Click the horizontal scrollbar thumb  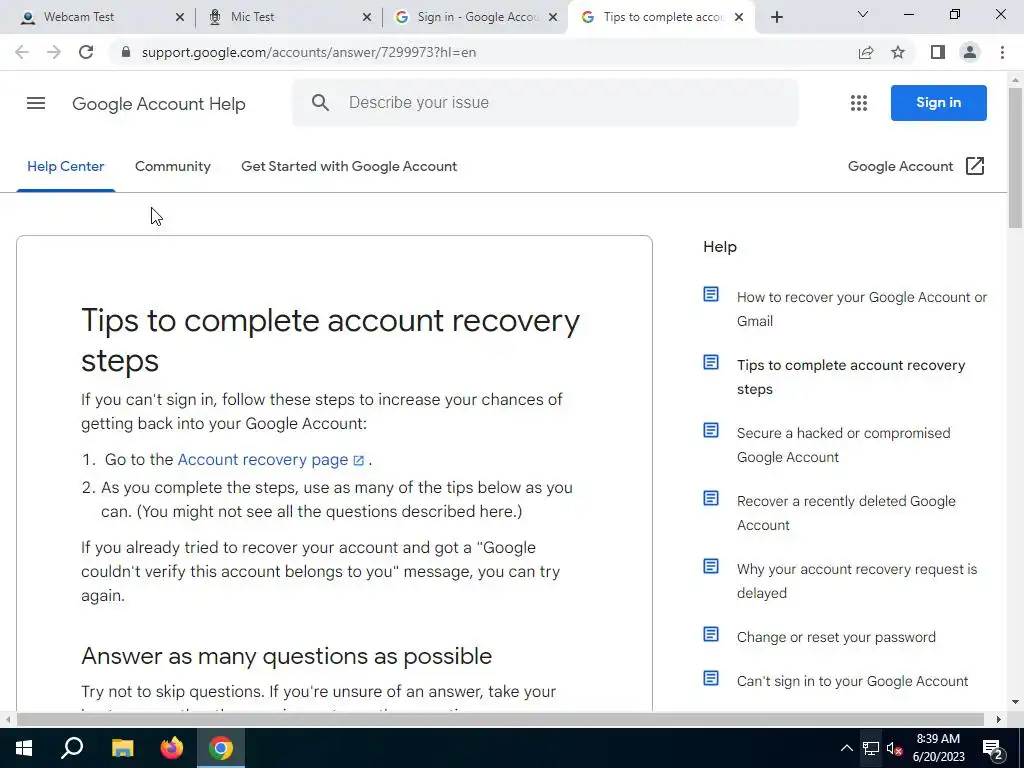500,720
